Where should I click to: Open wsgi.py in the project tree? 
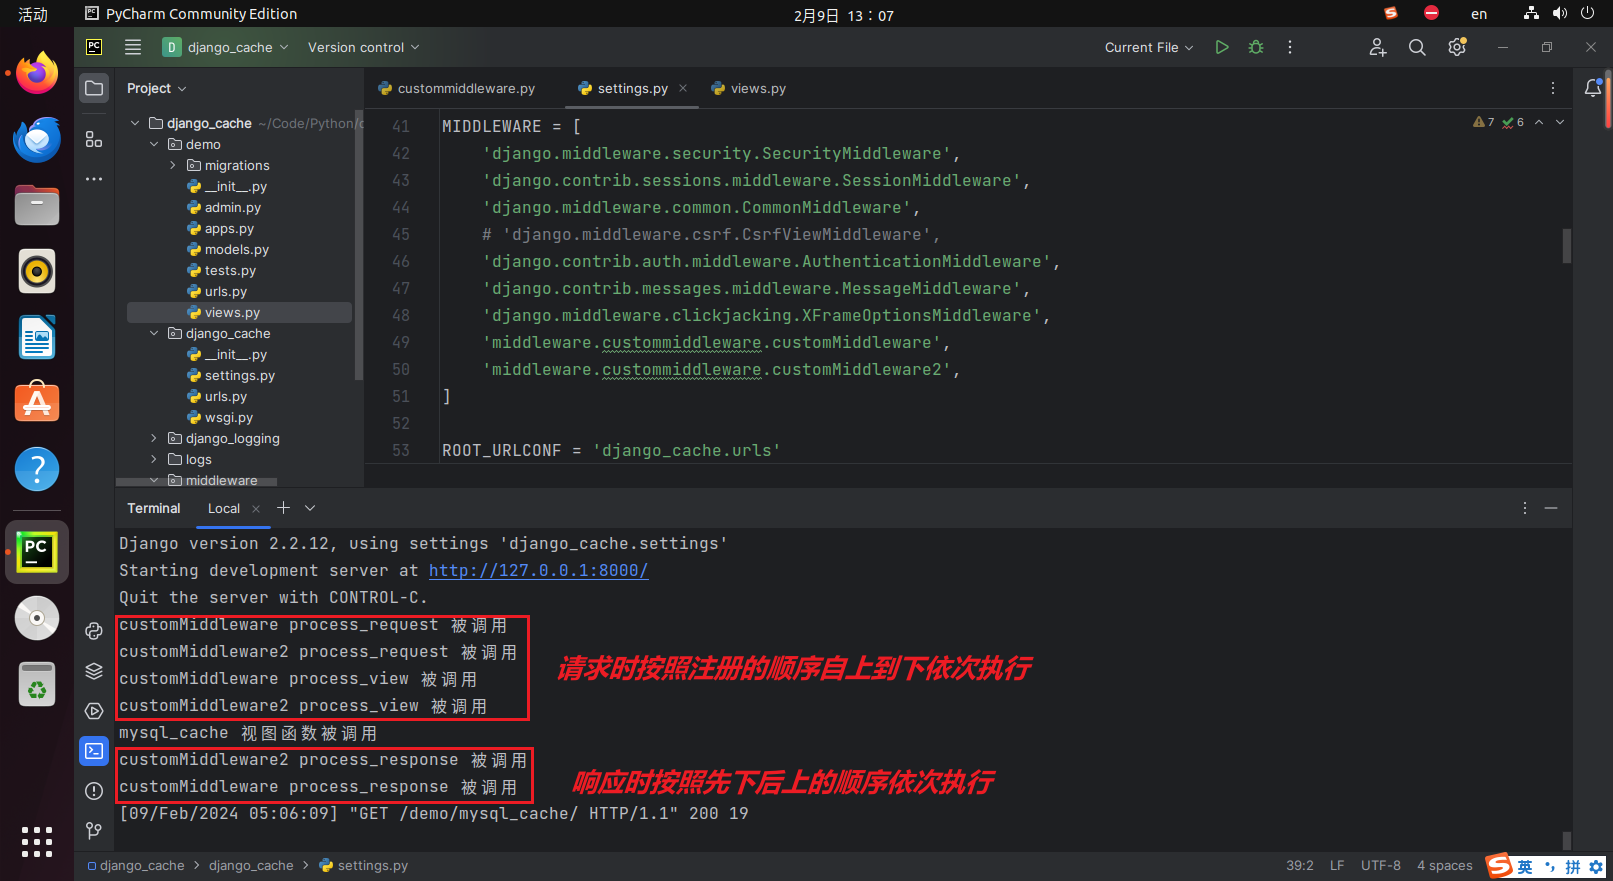(x=229, y=417)
